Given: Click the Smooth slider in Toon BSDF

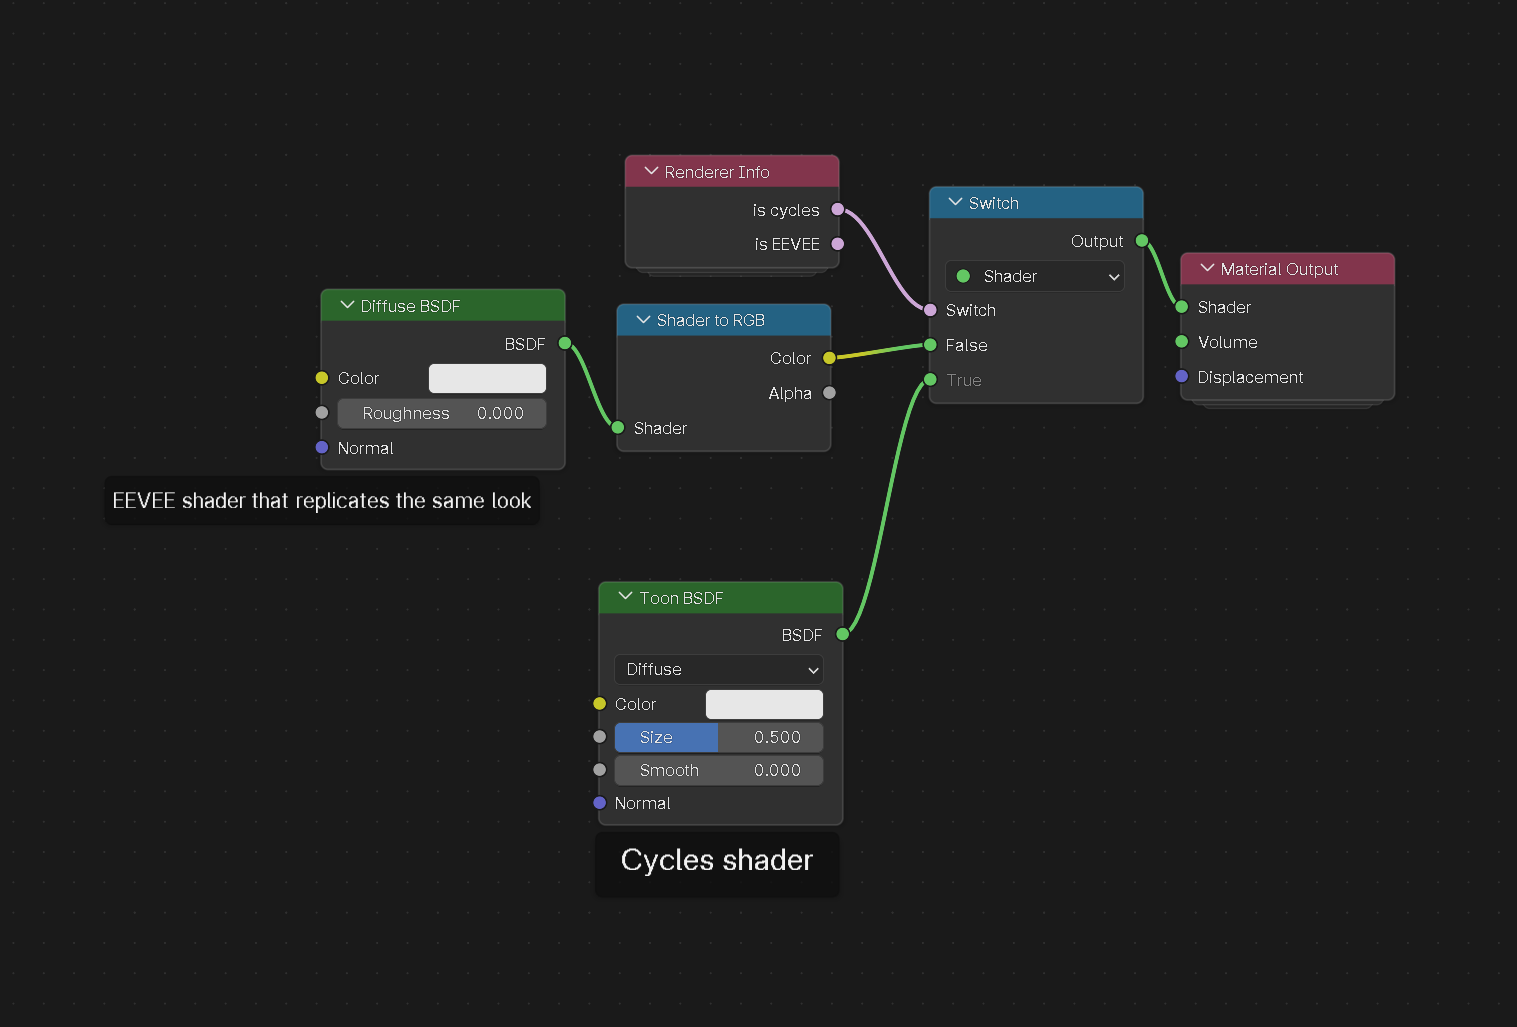Looking at the screenshot, I should (x=719, y=770).
